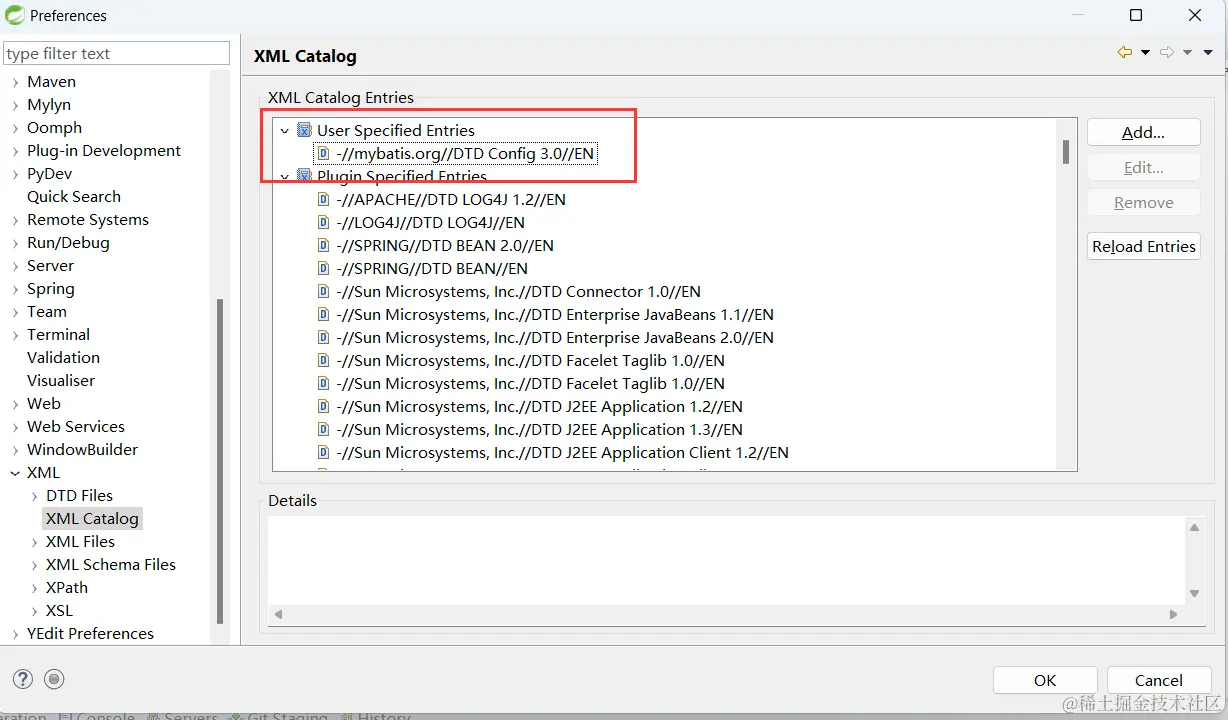This screenshot has height=720, width=1228.
Task: Collapse the User Specified Entries node
Action: [x=284, y=131]
